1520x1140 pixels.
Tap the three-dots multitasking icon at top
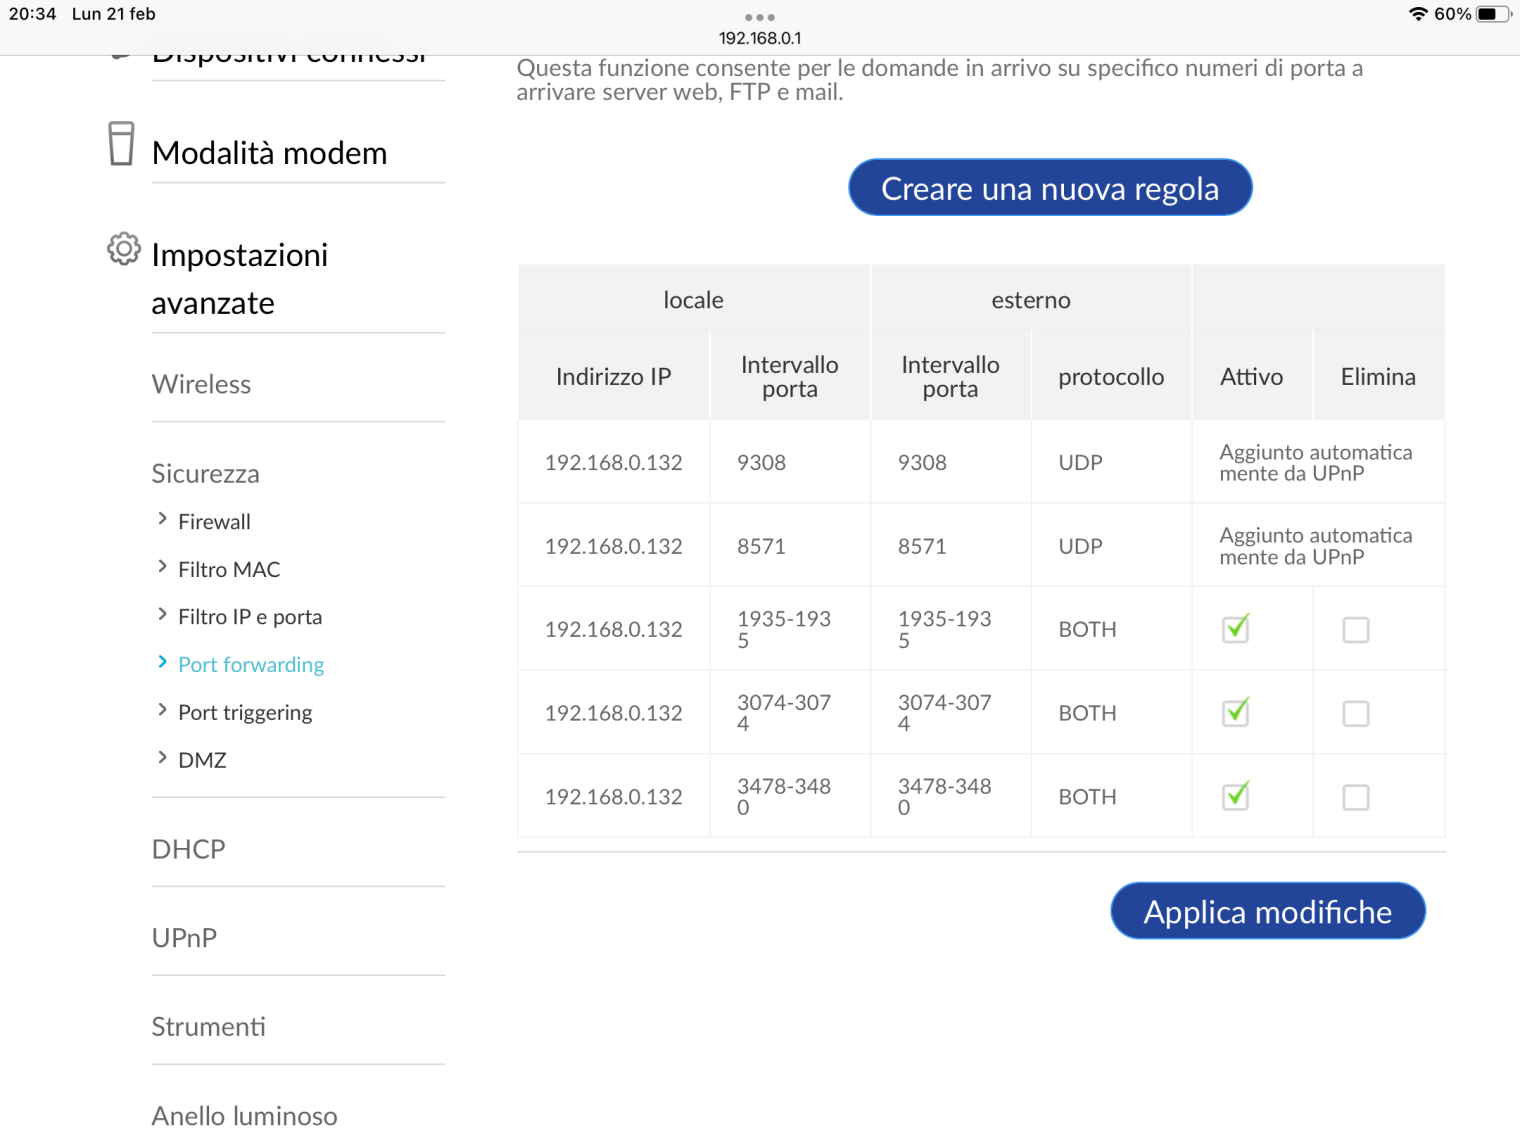coord(759,17)
